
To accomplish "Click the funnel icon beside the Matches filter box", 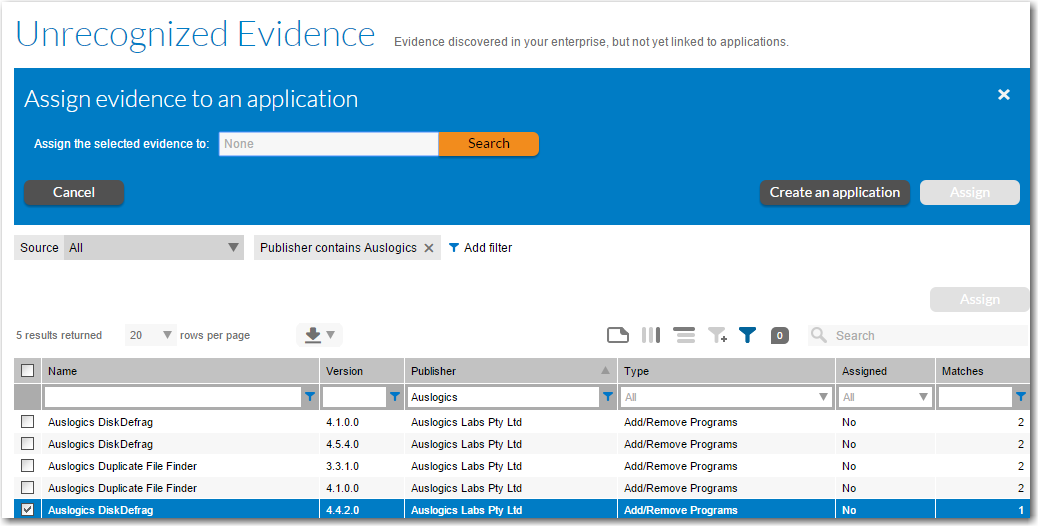I will click(x=1021, y=397).
